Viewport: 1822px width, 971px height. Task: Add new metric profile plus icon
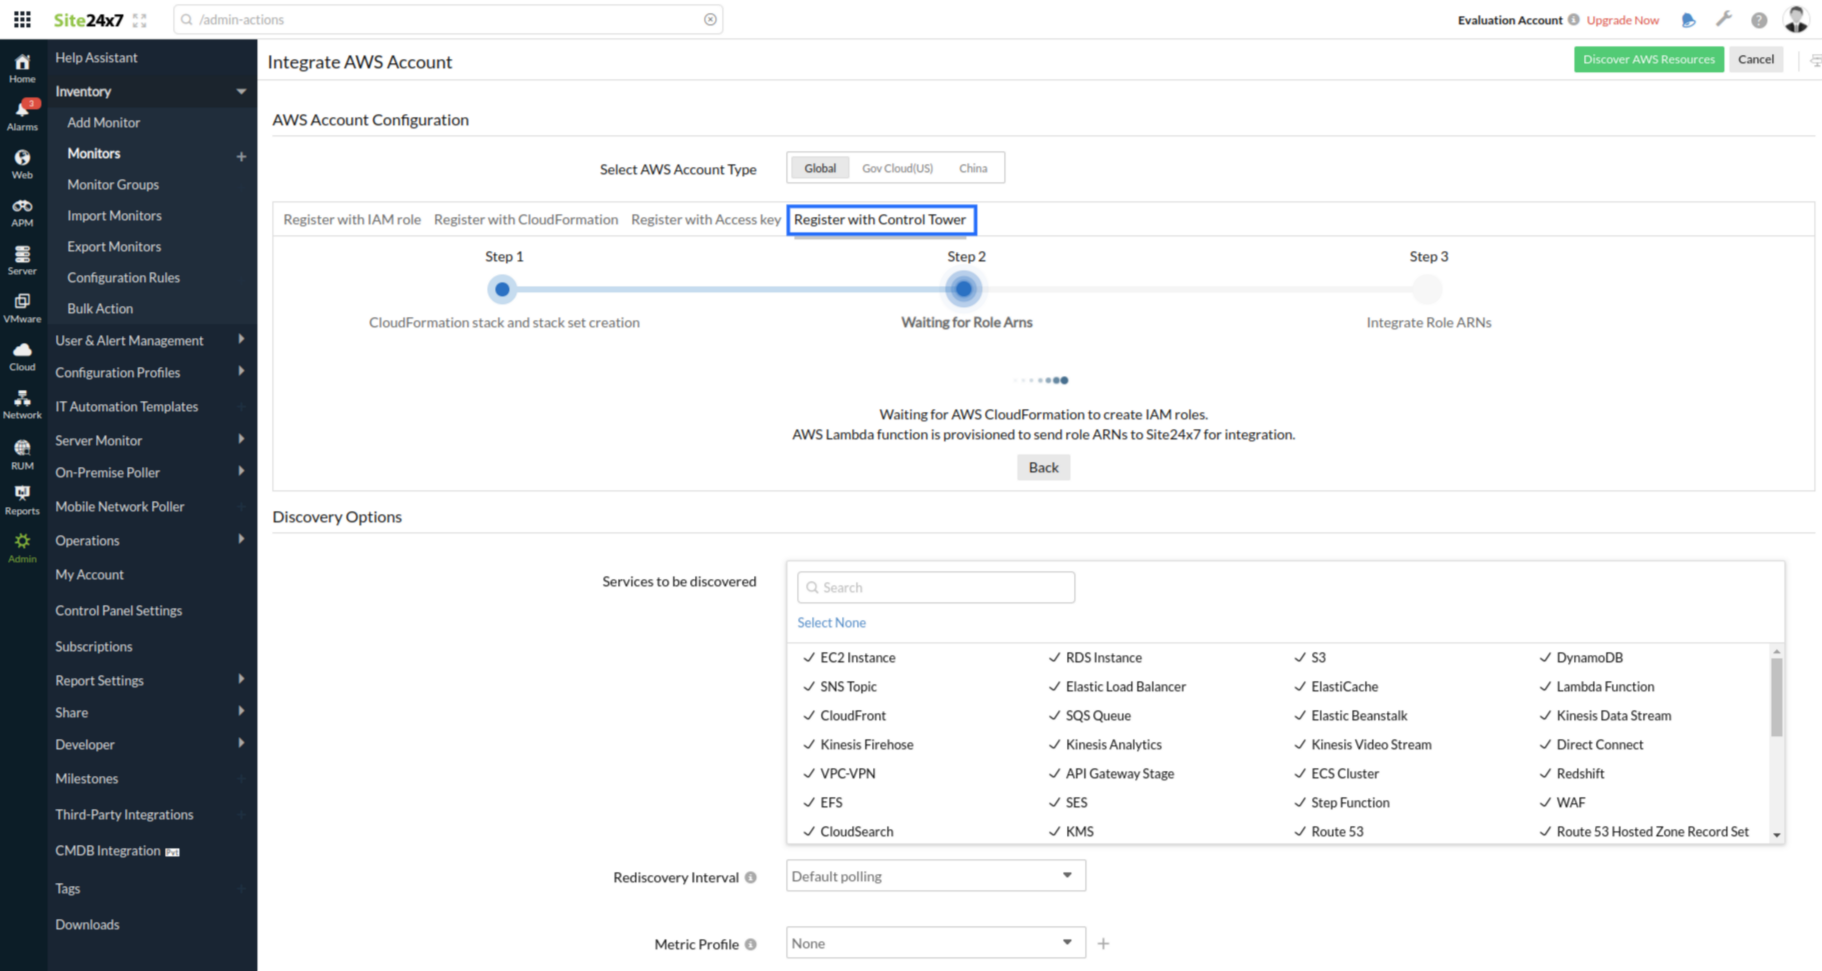coord(1103,943)
